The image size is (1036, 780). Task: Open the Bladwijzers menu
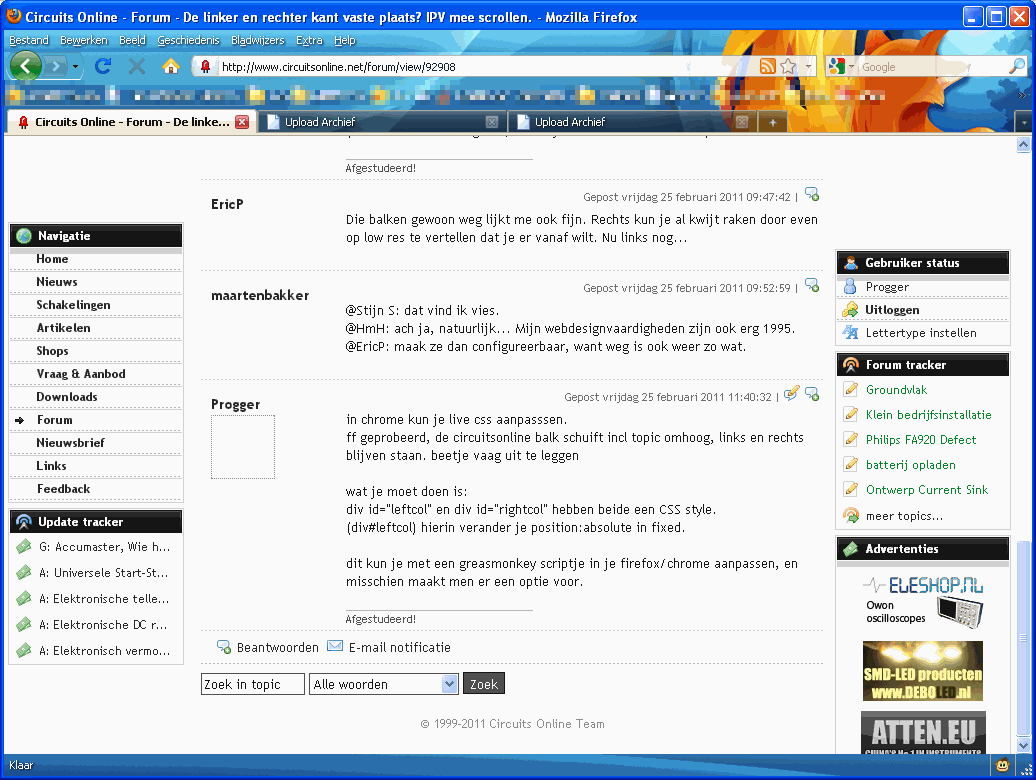coord(257,40)
